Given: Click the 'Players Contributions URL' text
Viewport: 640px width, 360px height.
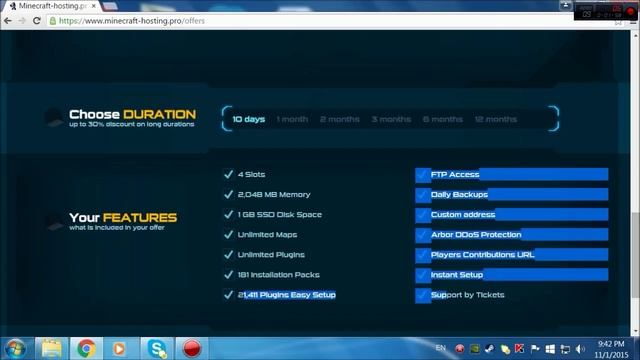Looking at the screenshot, I should [482, 254].
